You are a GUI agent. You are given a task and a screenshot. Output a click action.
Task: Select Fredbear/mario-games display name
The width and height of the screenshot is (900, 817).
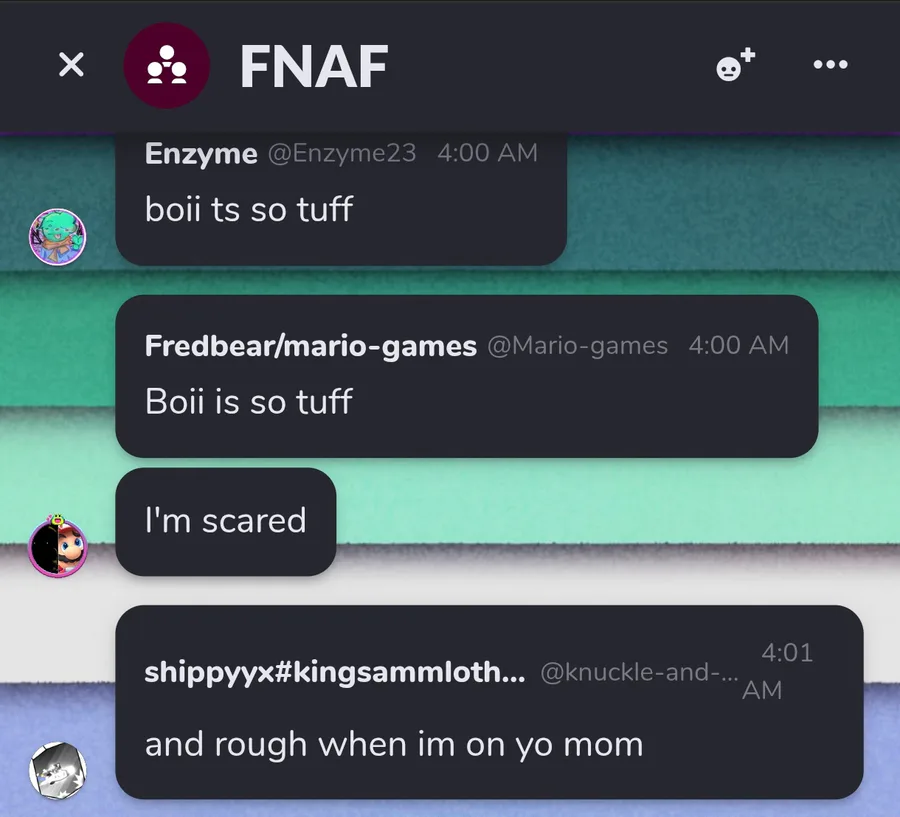[x=311, y=346]
